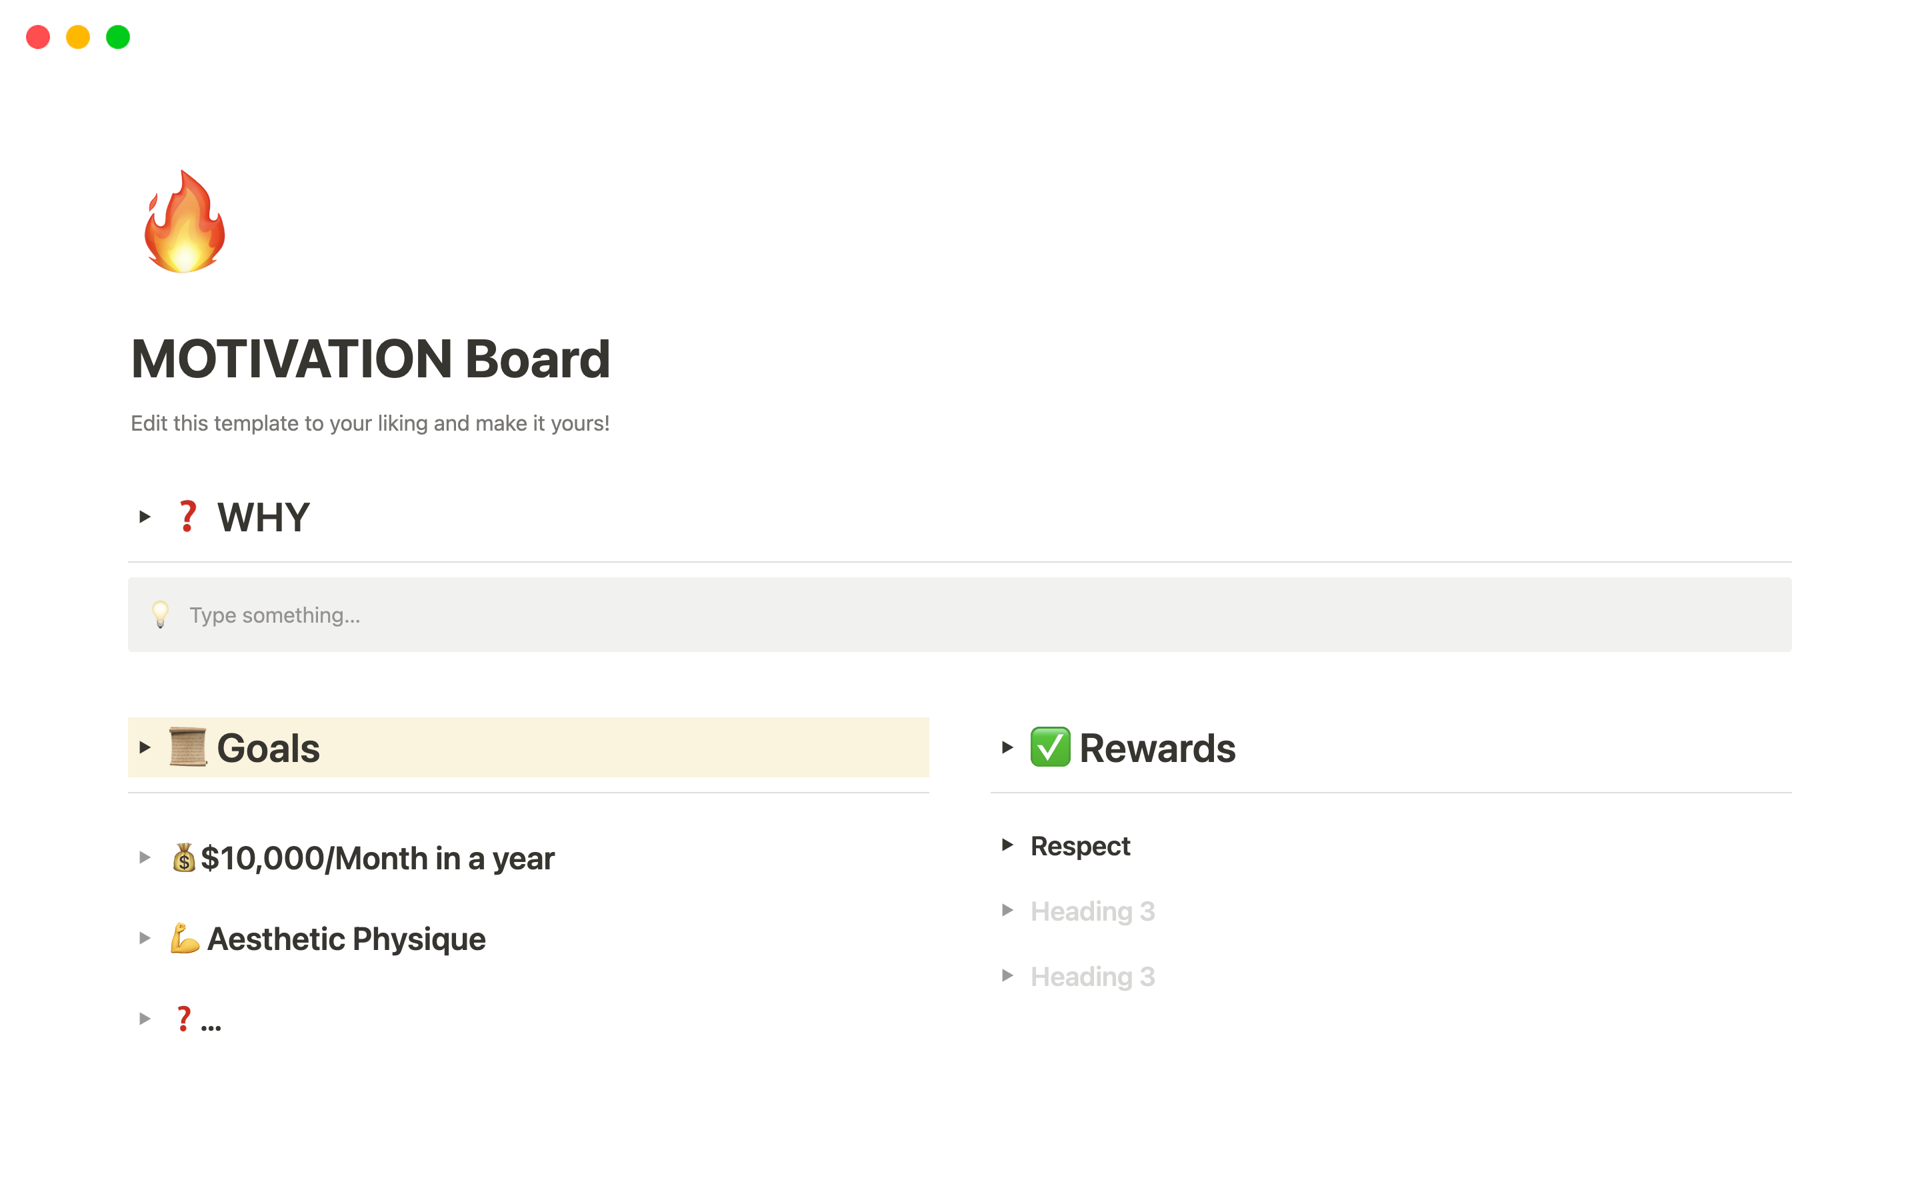Select the flexed bicep emoji beside Aesthetic Physique

point(184,938)
